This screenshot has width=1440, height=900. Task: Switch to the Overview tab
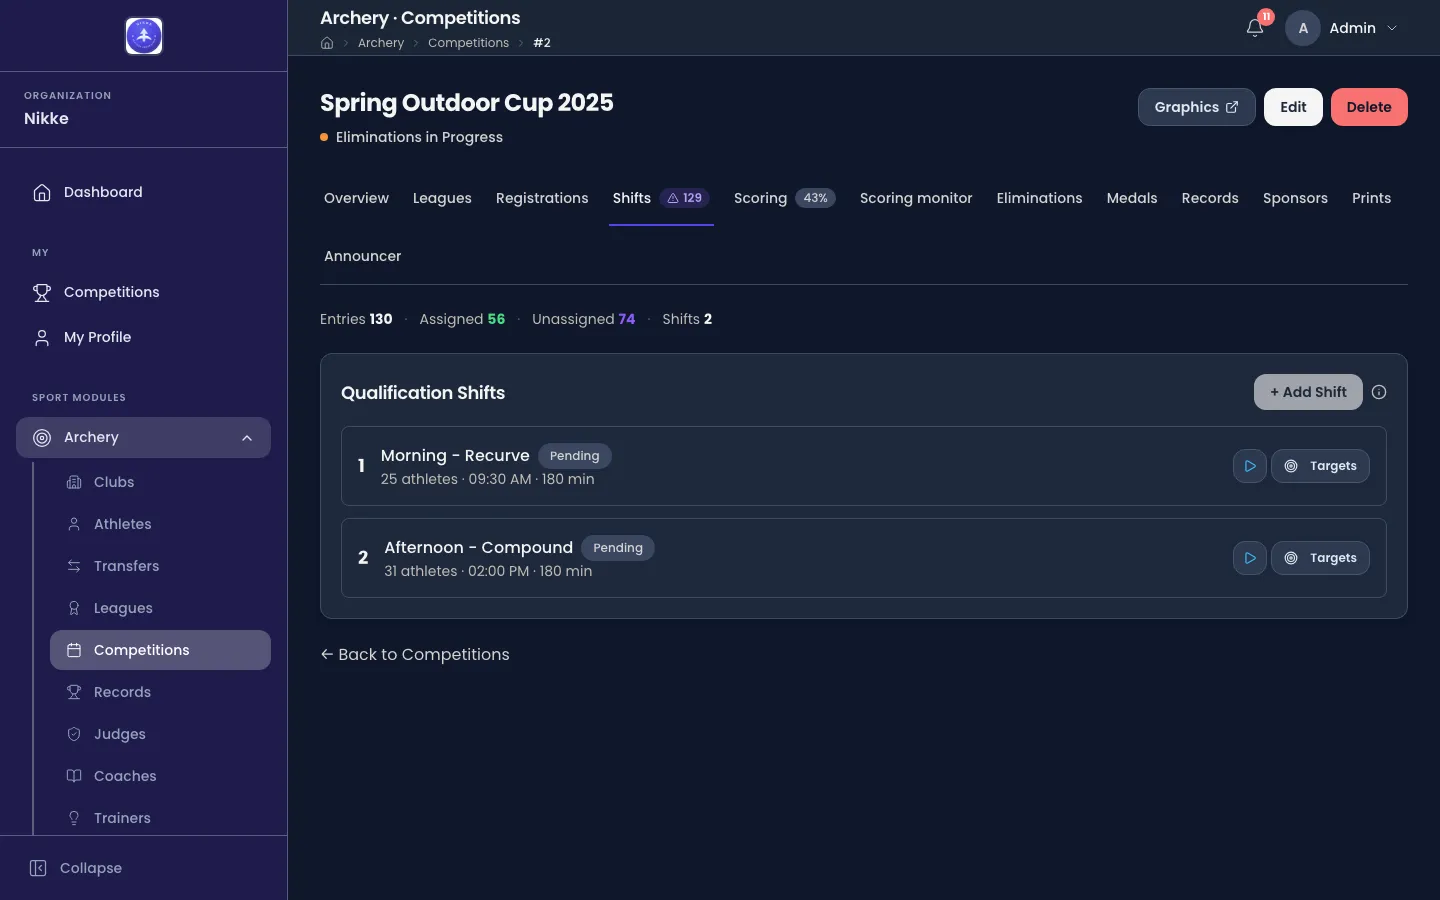click(356, 198)
